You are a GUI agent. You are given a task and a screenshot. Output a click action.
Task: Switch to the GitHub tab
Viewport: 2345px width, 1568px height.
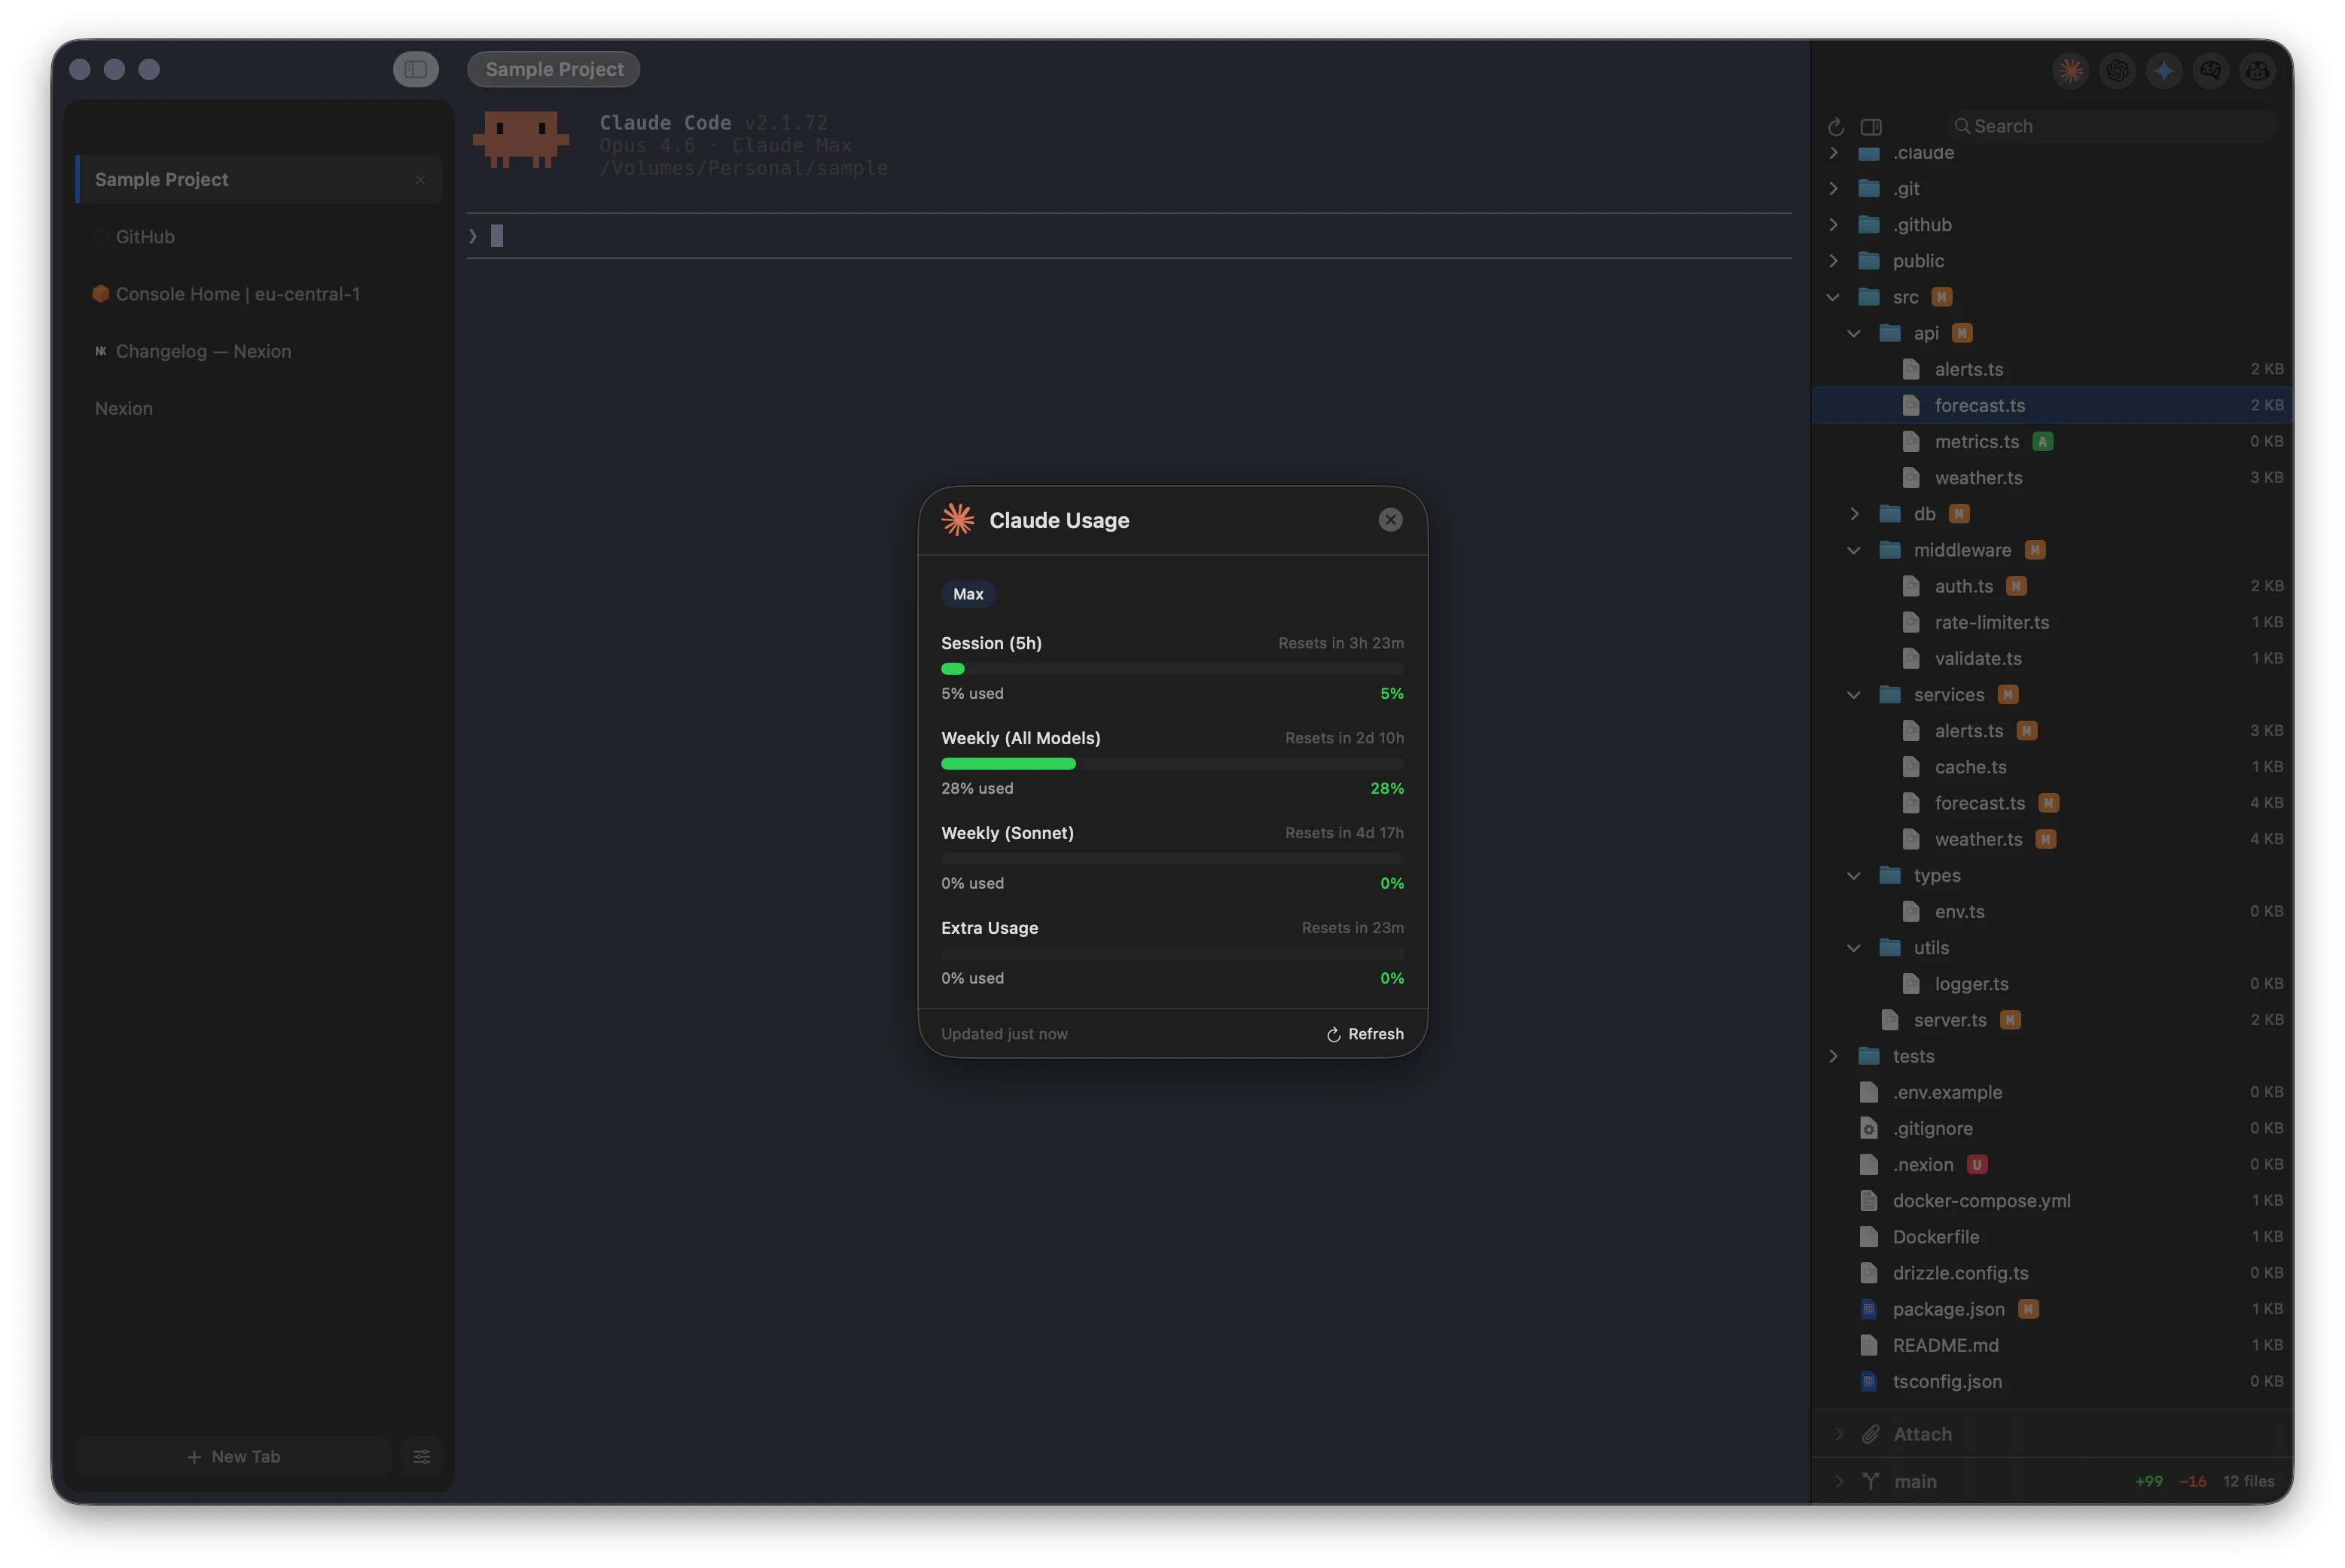259,237
